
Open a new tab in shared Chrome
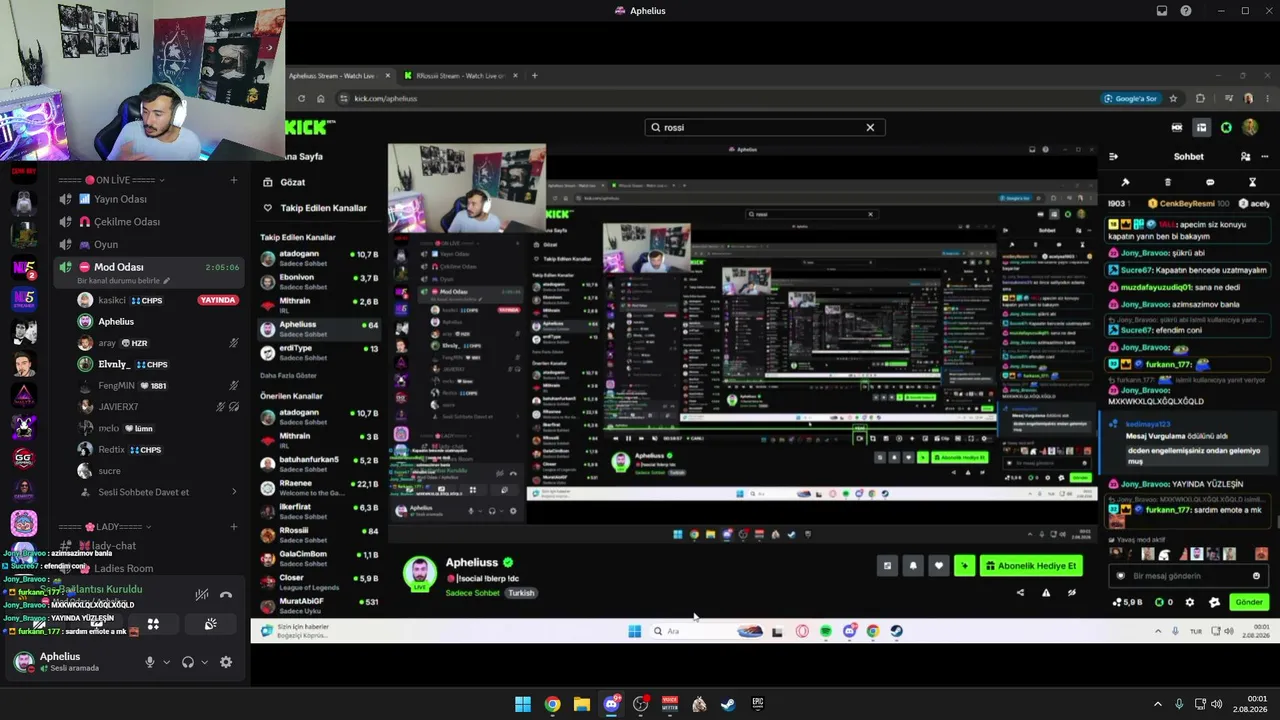pos(534,76)
